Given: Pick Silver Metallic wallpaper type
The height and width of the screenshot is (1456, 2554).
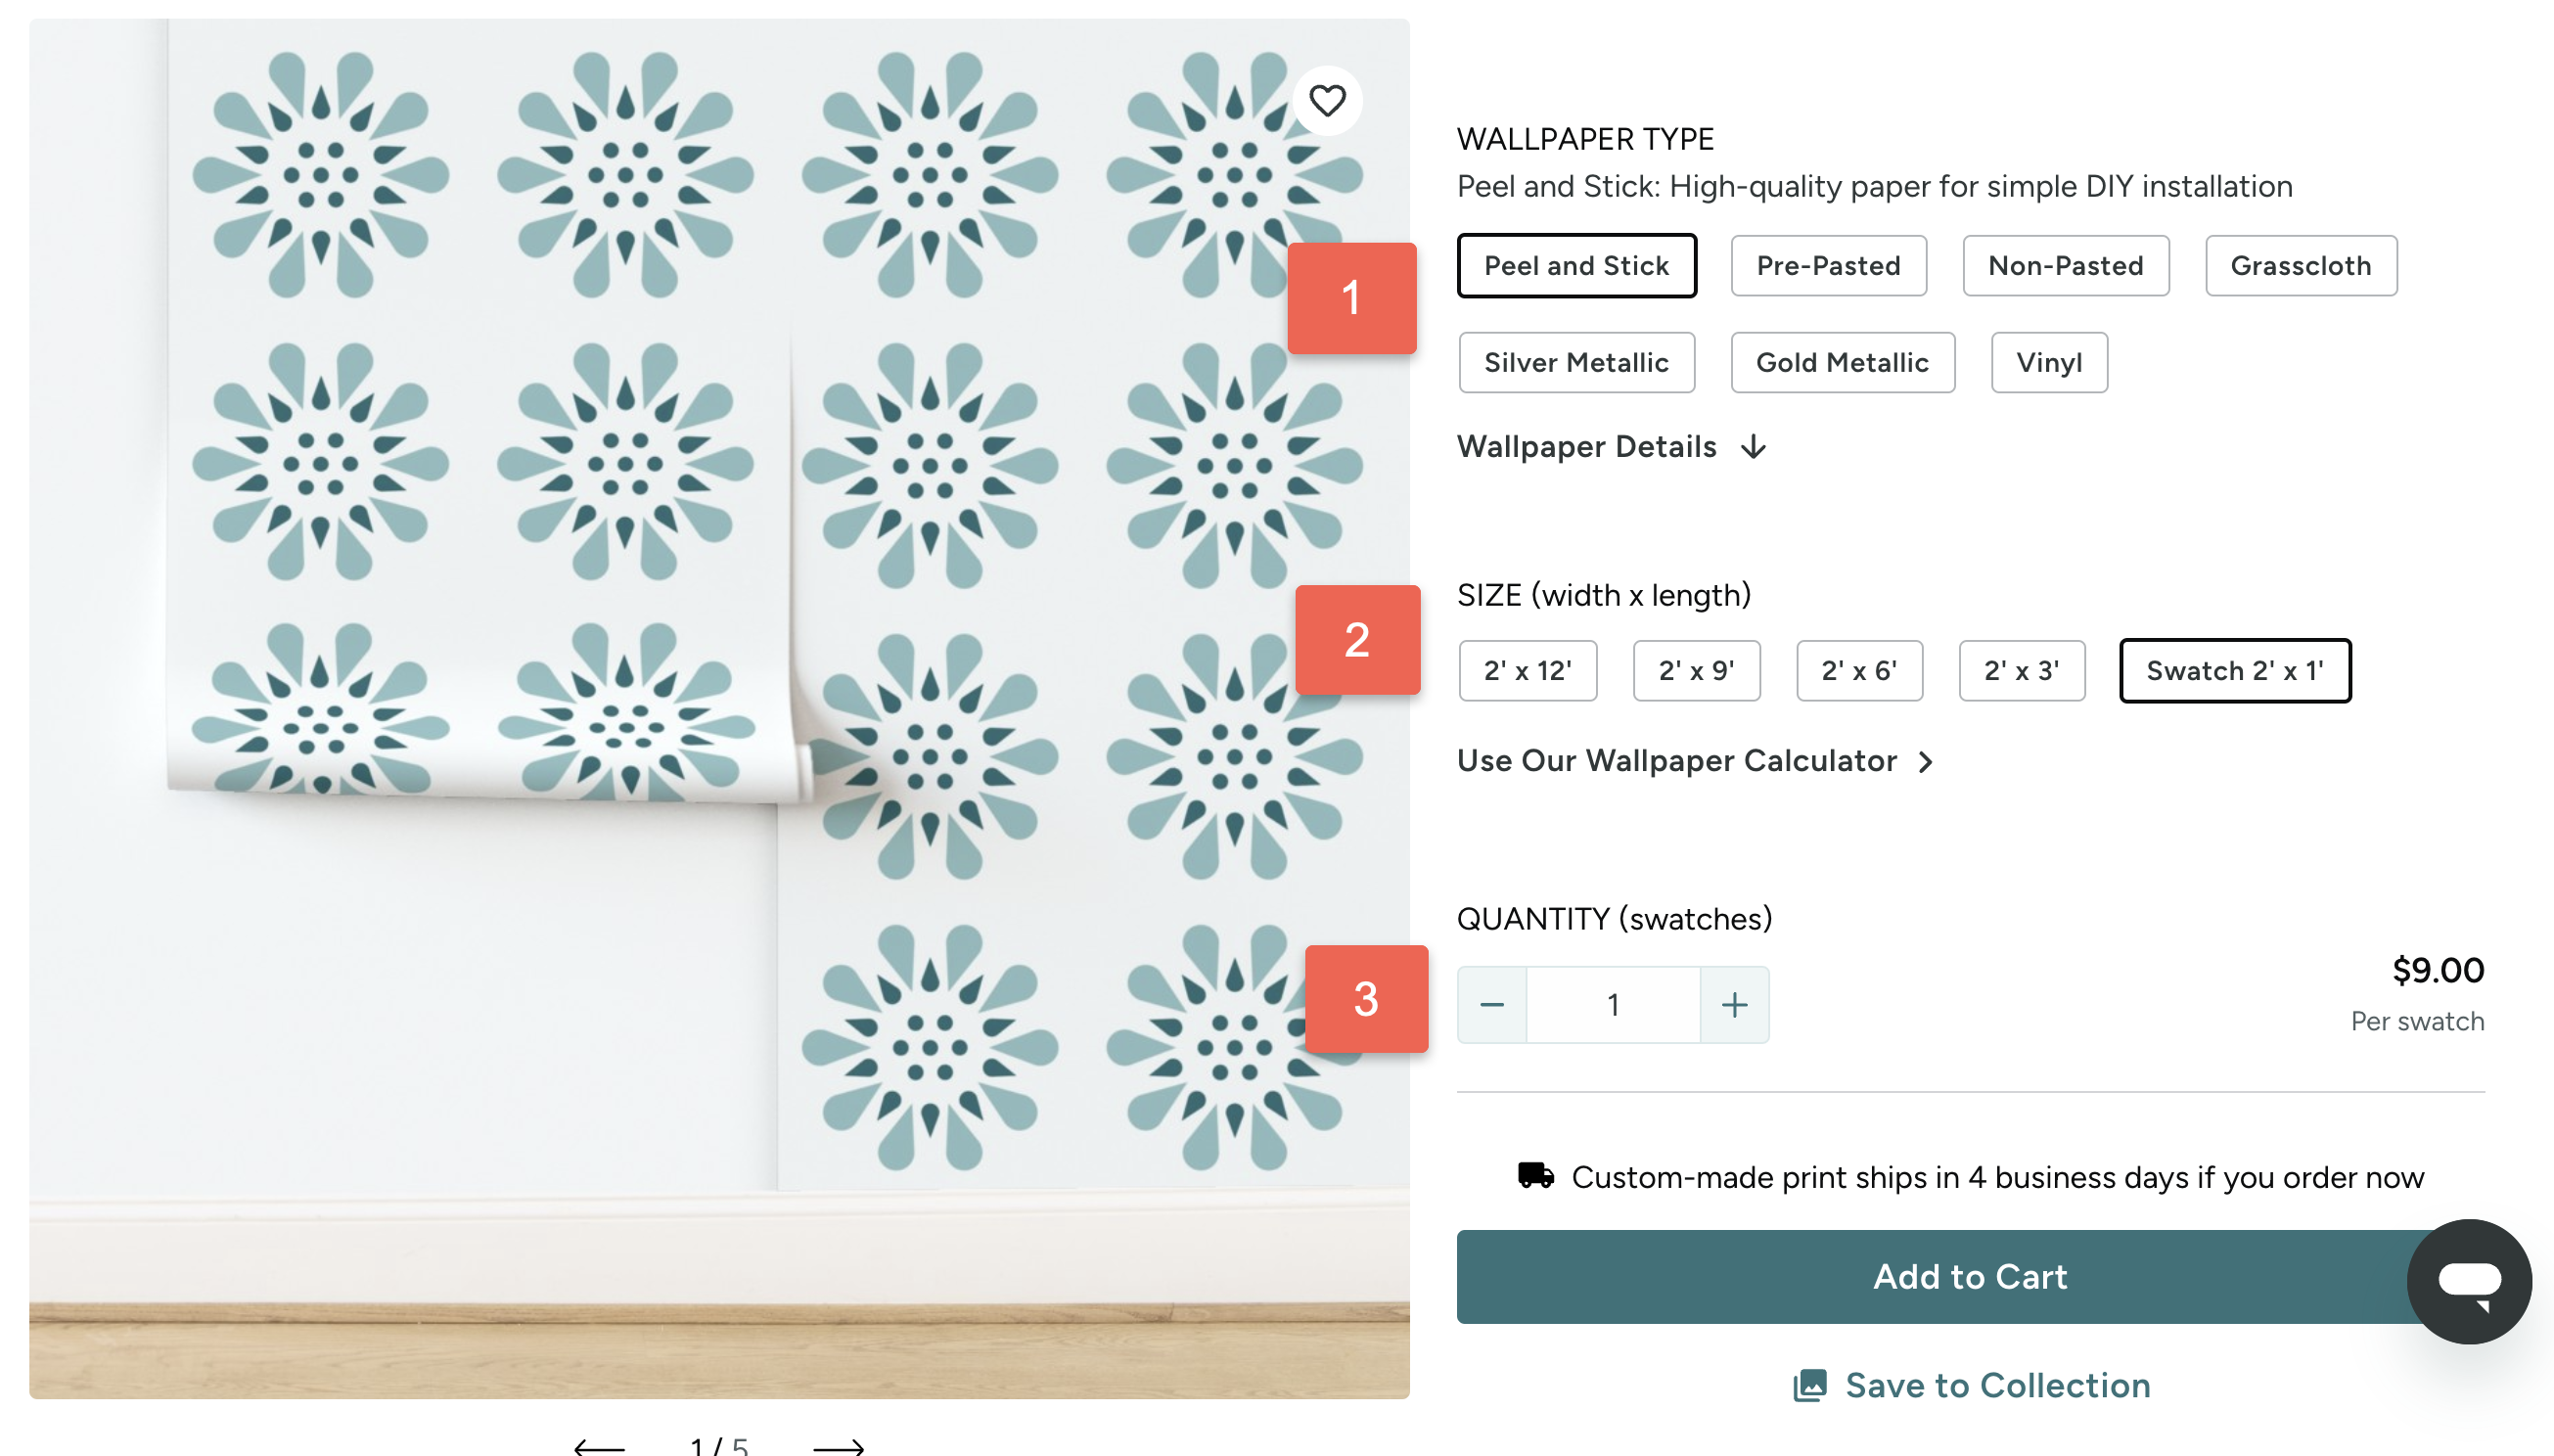Looking at the screenshot, I should coord(1576,363).
